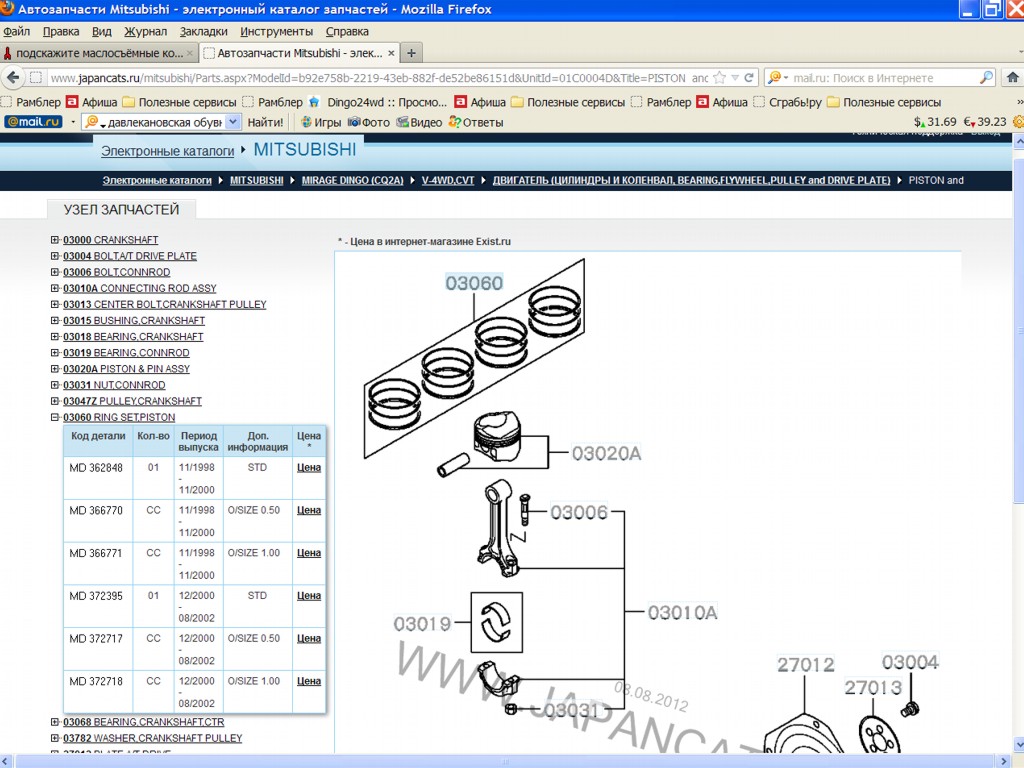The width and height of the screenshot is (1024, 768).
Task: Click the 03010A label in the diagram
Action: tap(682, 613)
